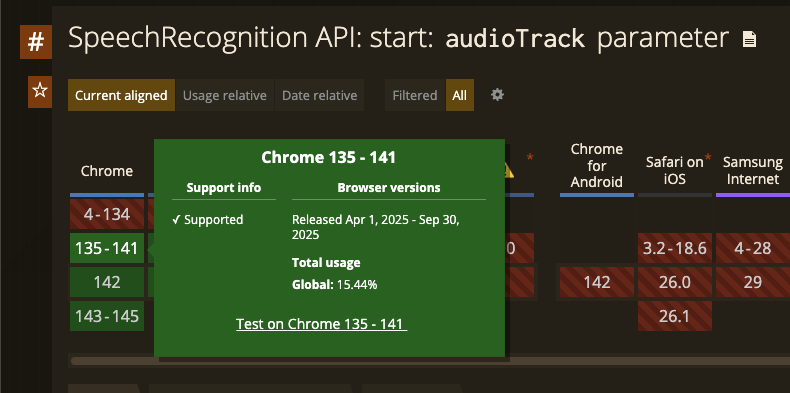Click the Chrome for Android 142 cell
Viewport: 790px width, 393px height.
(x=597, y=282)
